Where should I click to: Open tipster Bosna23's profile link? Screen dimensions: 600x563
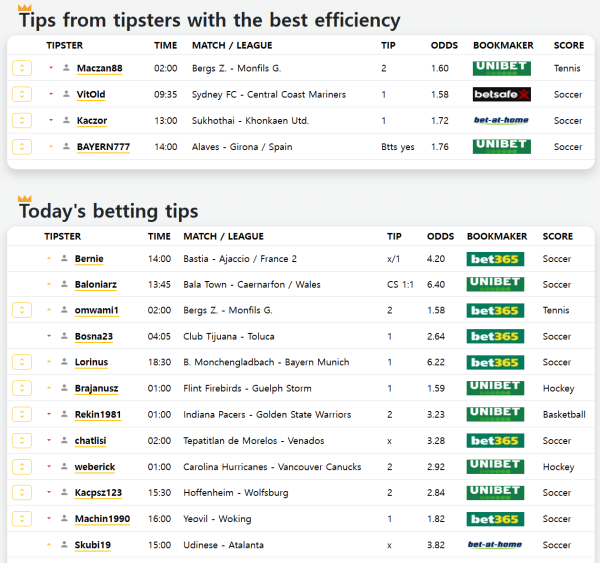click(94, 336)
